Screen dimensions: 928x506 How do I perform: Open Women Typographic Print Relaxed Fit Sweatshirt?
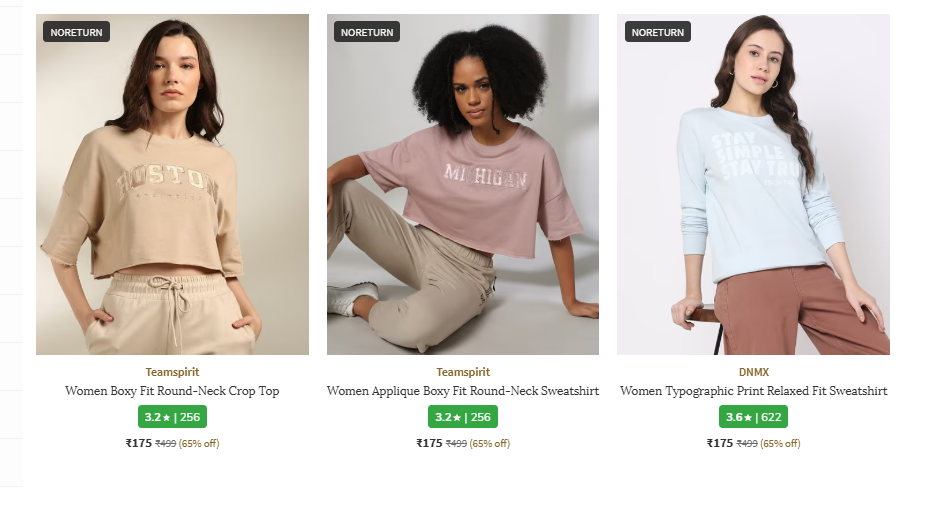click(x=753, y=391)
